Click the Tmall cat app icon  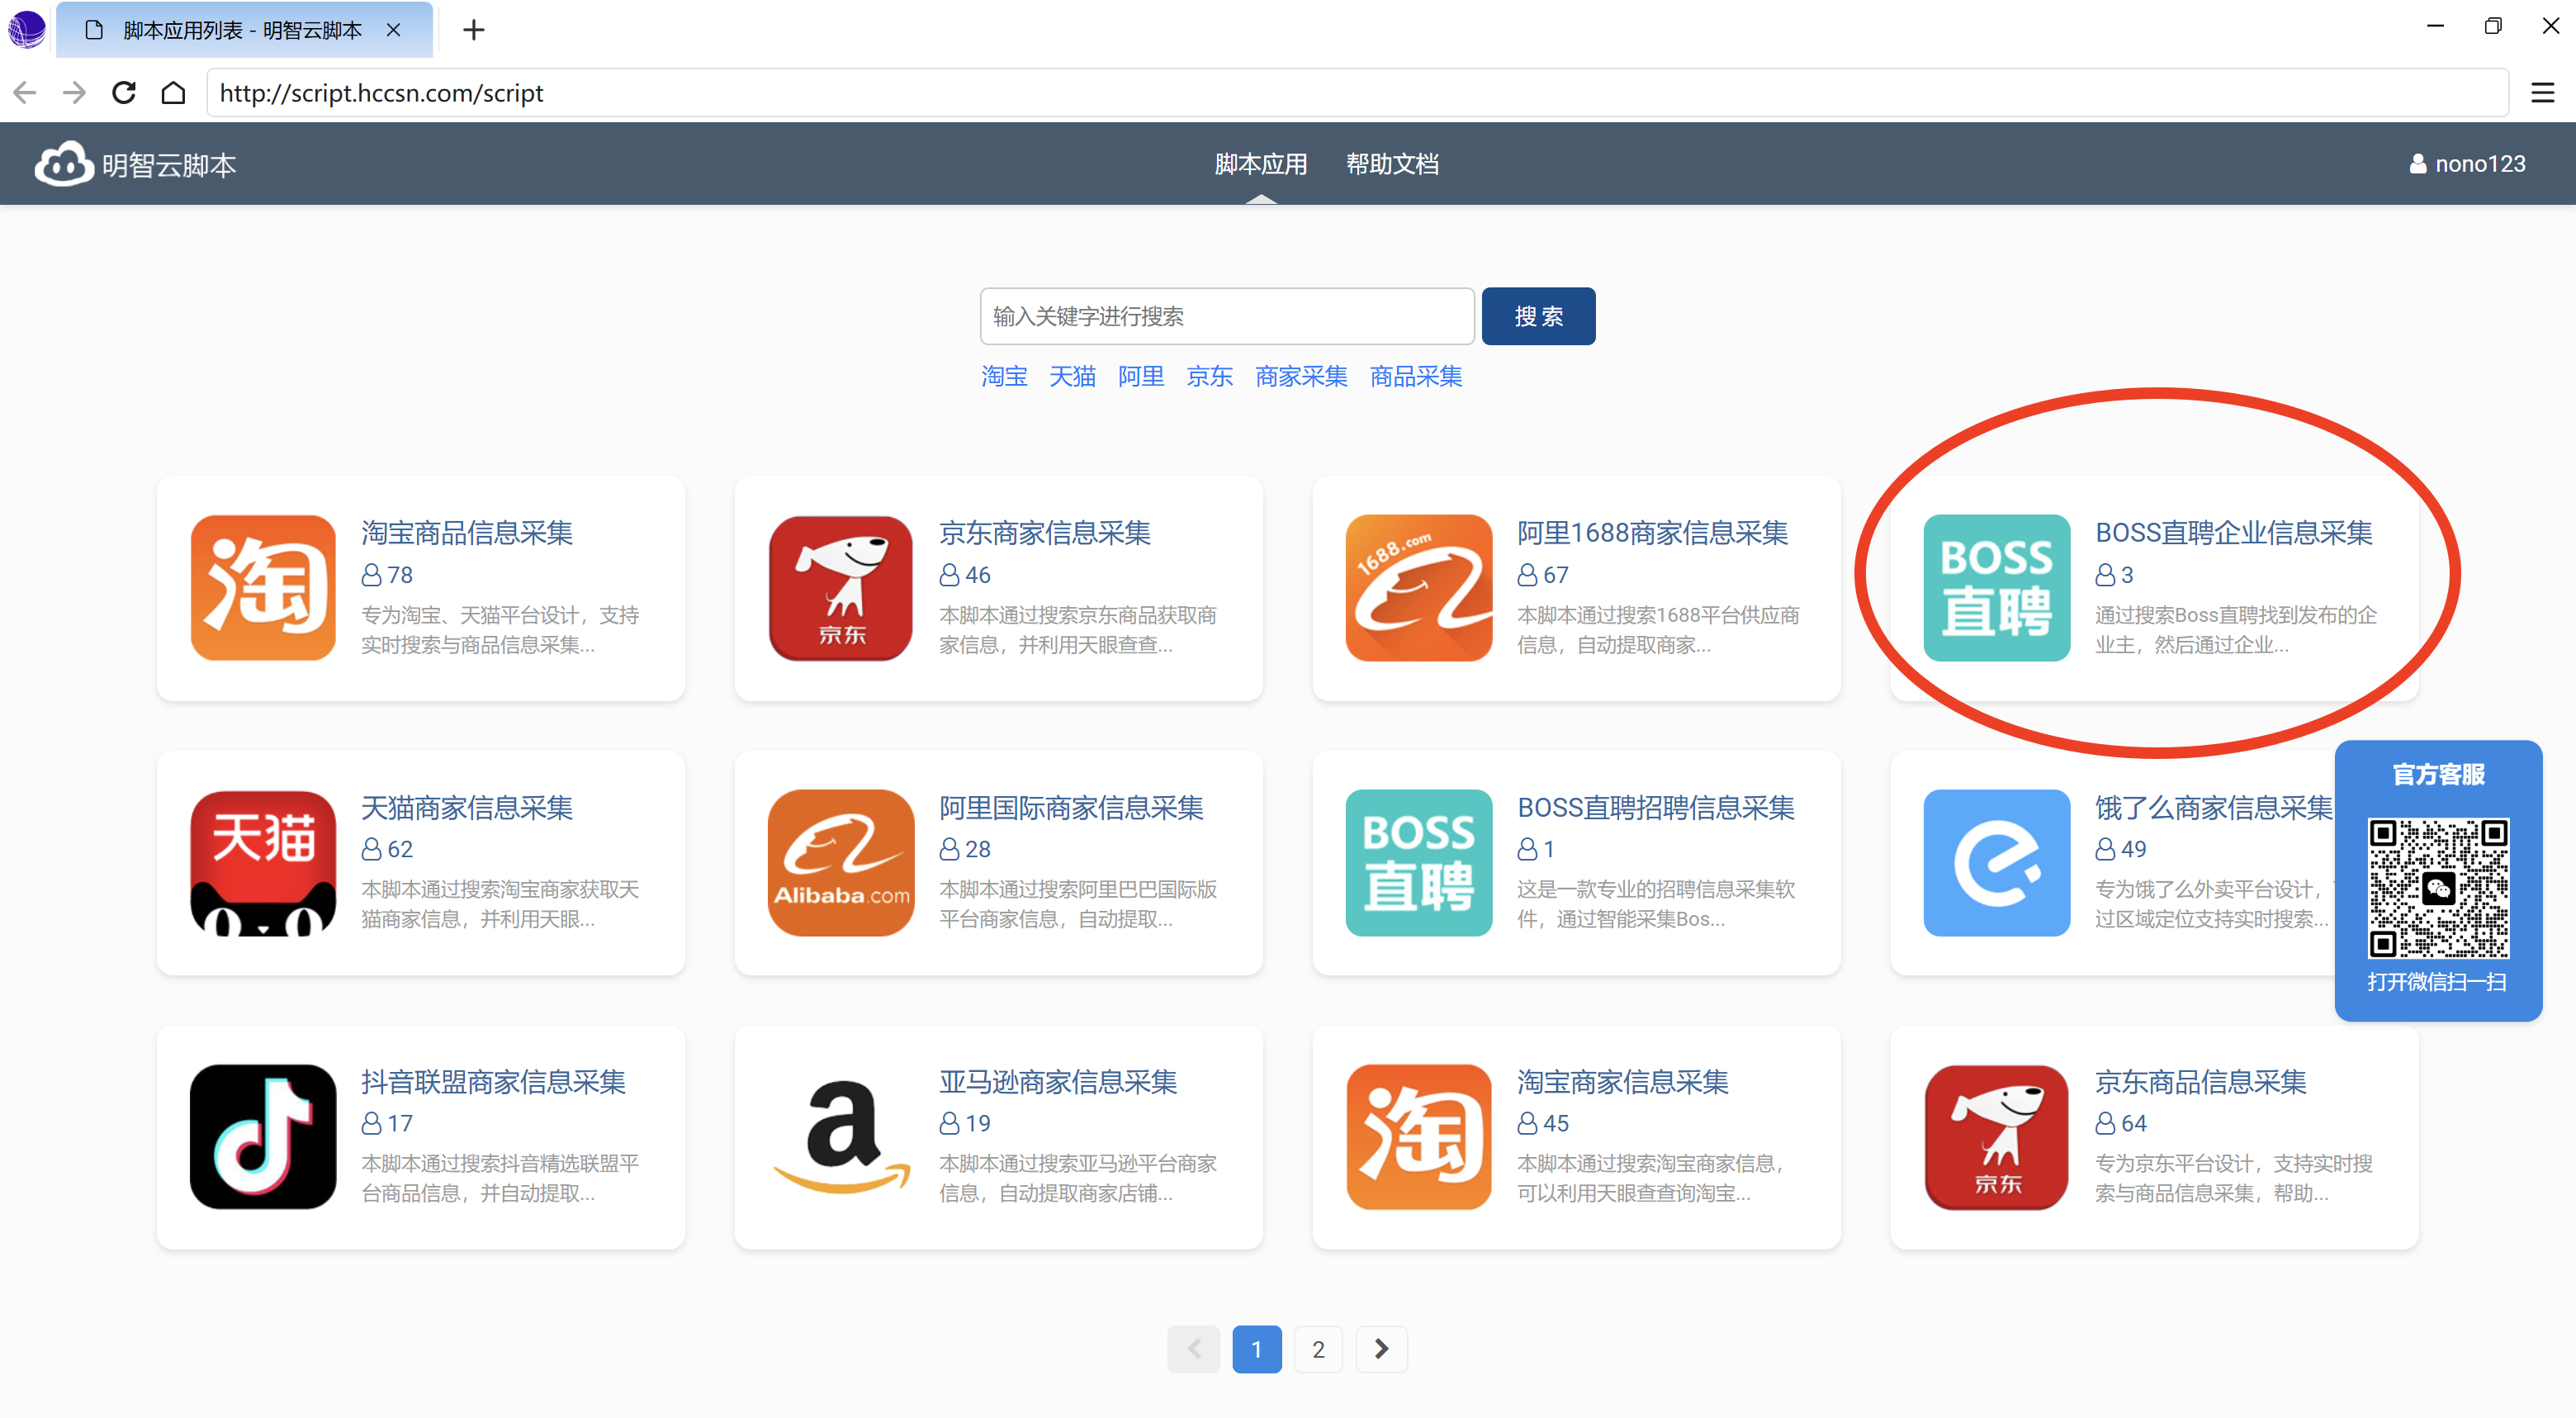(263, 863)
